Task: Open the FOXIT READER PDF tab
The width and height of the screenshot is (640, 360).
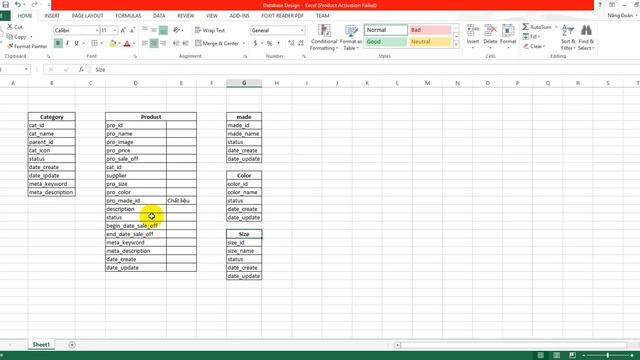Action: (x=282, y=16)
